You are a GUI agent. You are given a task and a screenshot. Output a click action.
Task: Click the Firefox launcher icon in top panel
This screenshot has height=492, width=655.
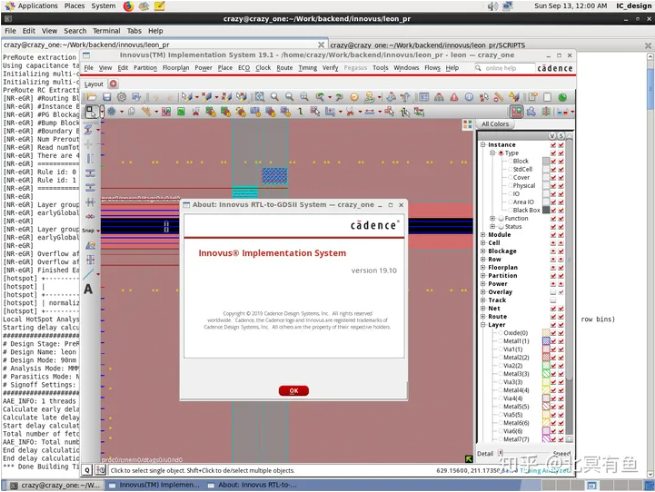[129, 6]
